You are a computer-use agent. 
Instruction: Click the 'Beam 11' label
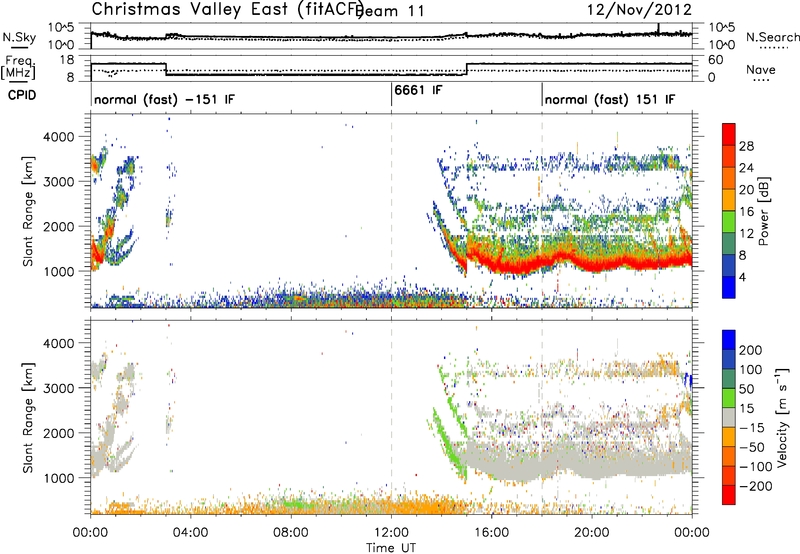tap(390, 11)
